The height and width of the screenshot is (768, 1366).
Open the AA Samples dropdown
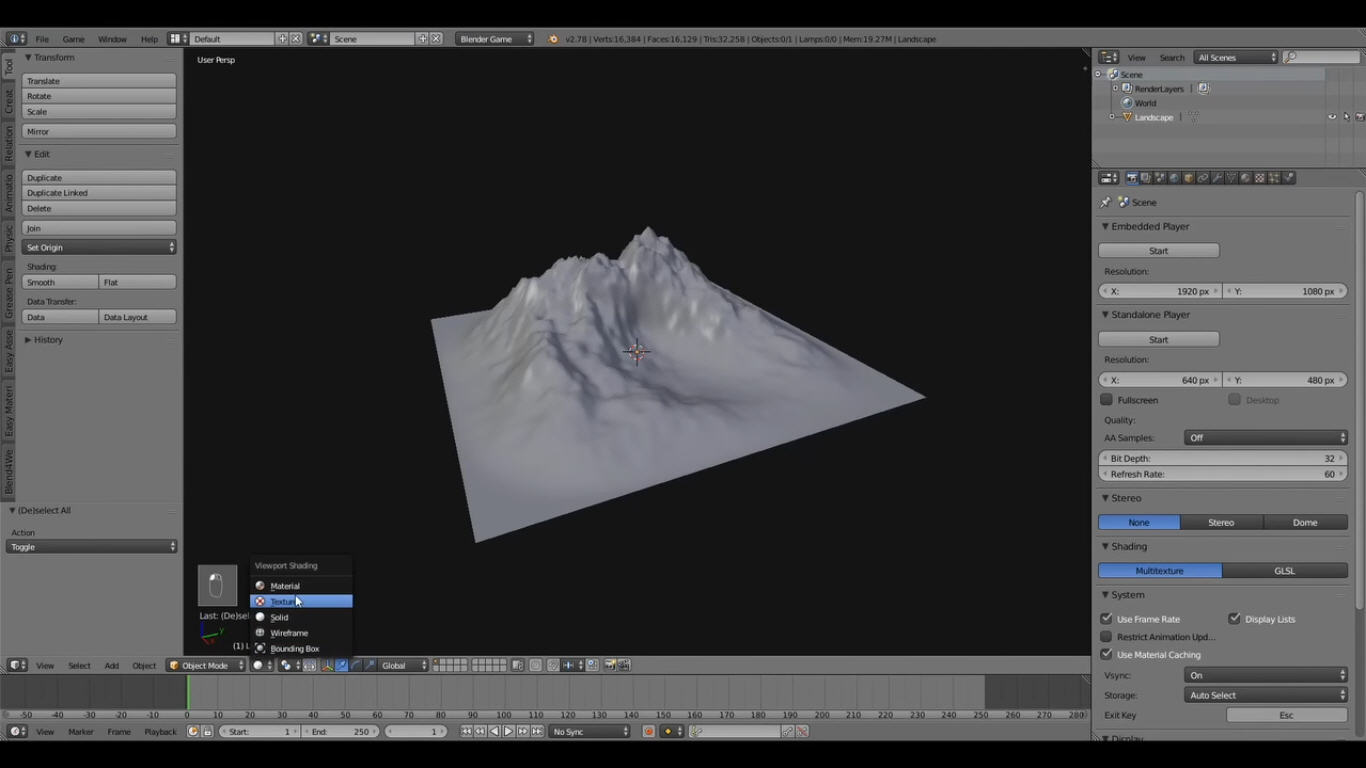[1265, 438]
